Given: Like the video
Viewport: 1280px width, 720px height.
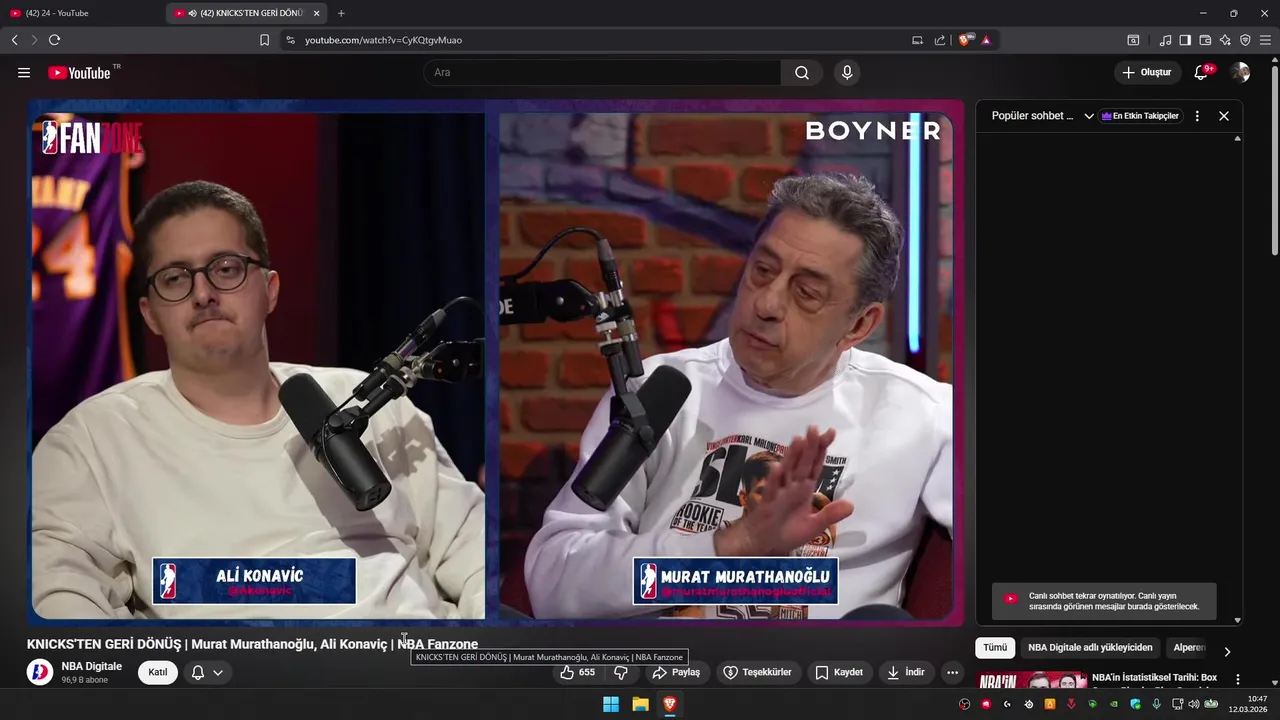Looking at the screenshot, I should (x=578, y=672).
